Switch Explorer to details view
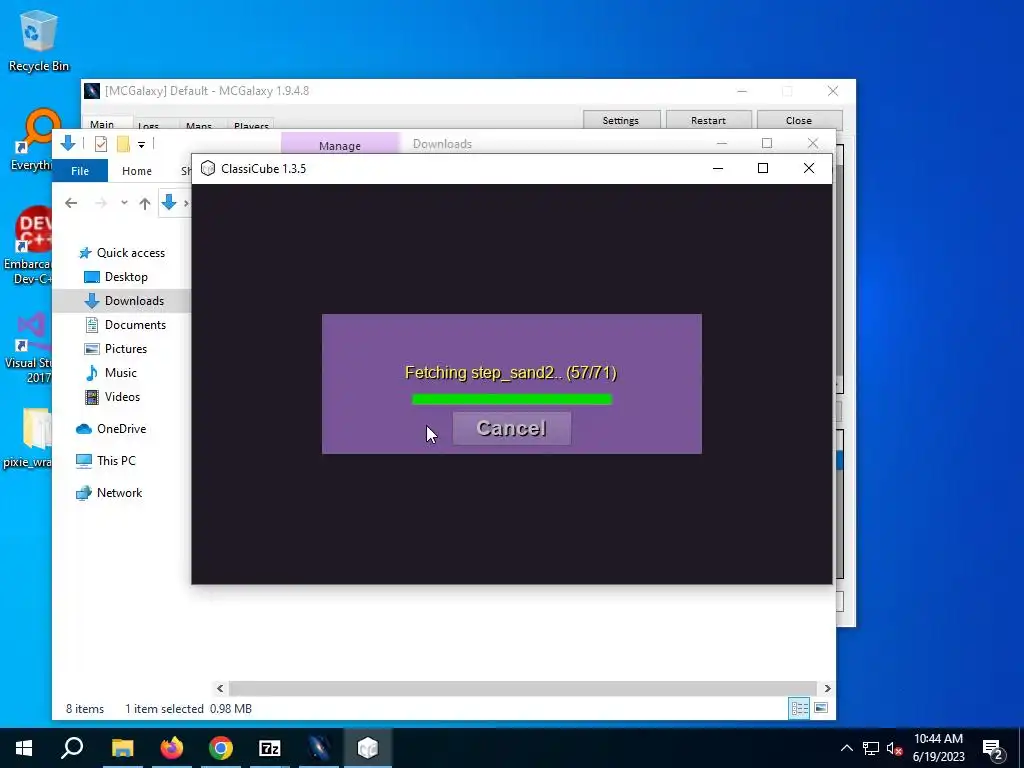Image resolution: width=1024 pixels, height=768 pixels. click(799, 709)
